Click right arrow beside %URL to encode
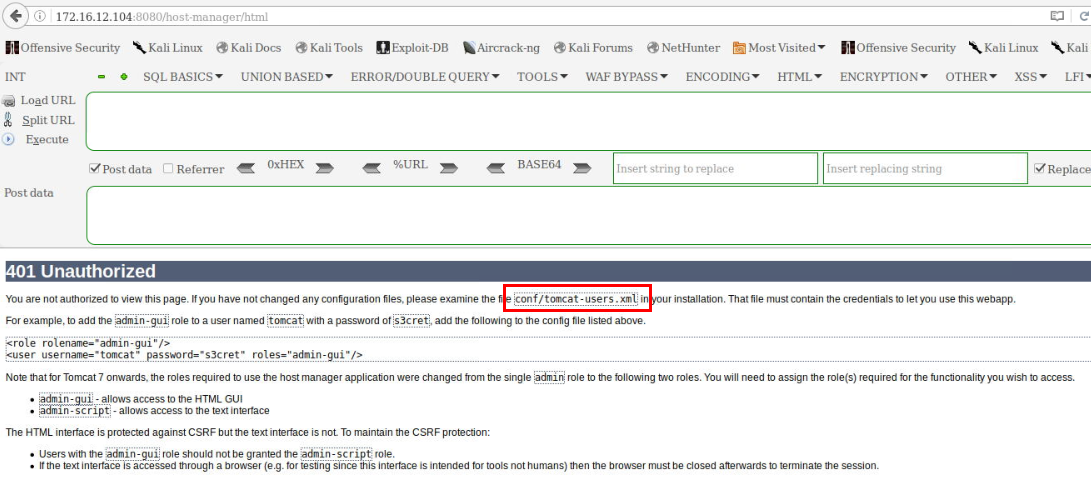1091x503 pixels. click(x=449, y=168)
